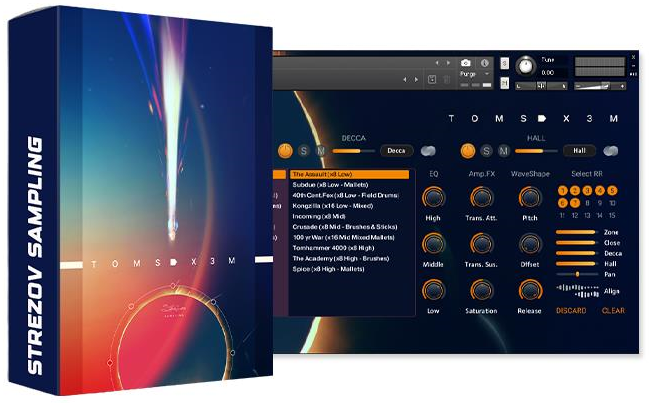649x403 pixels.
Task: Toggle round robin 7
Action: click(575, 203)
